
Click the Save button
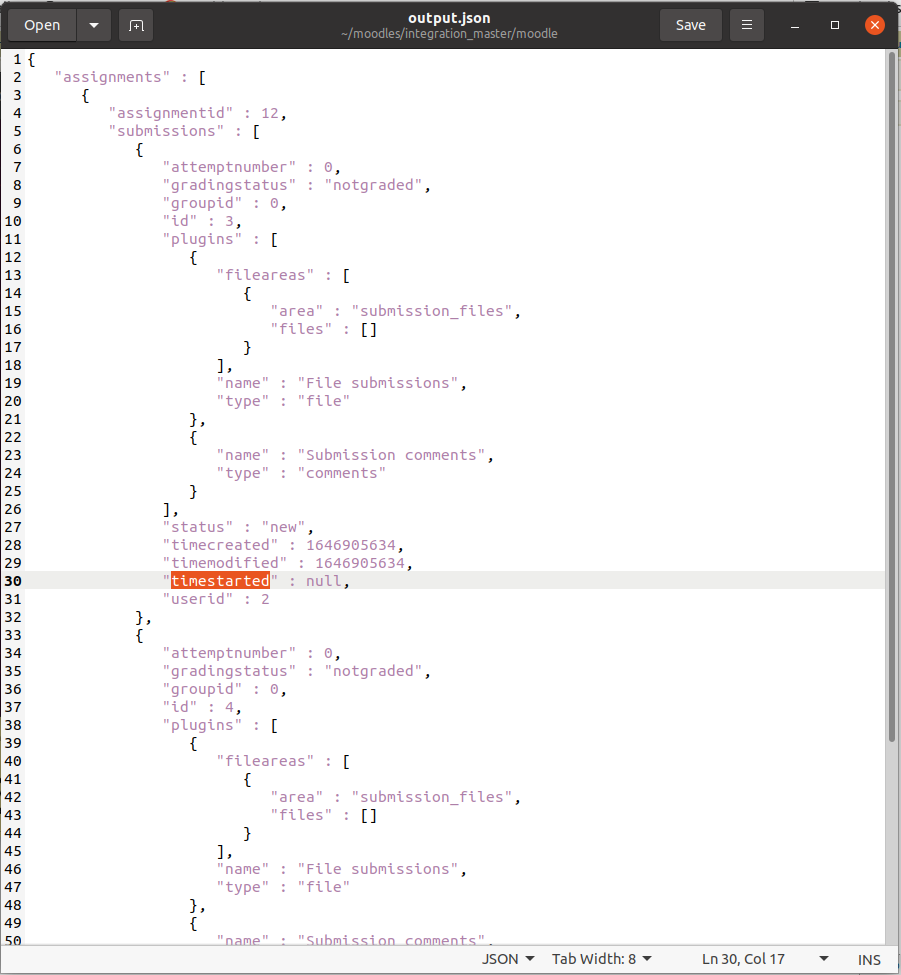(x=691, y=25)
